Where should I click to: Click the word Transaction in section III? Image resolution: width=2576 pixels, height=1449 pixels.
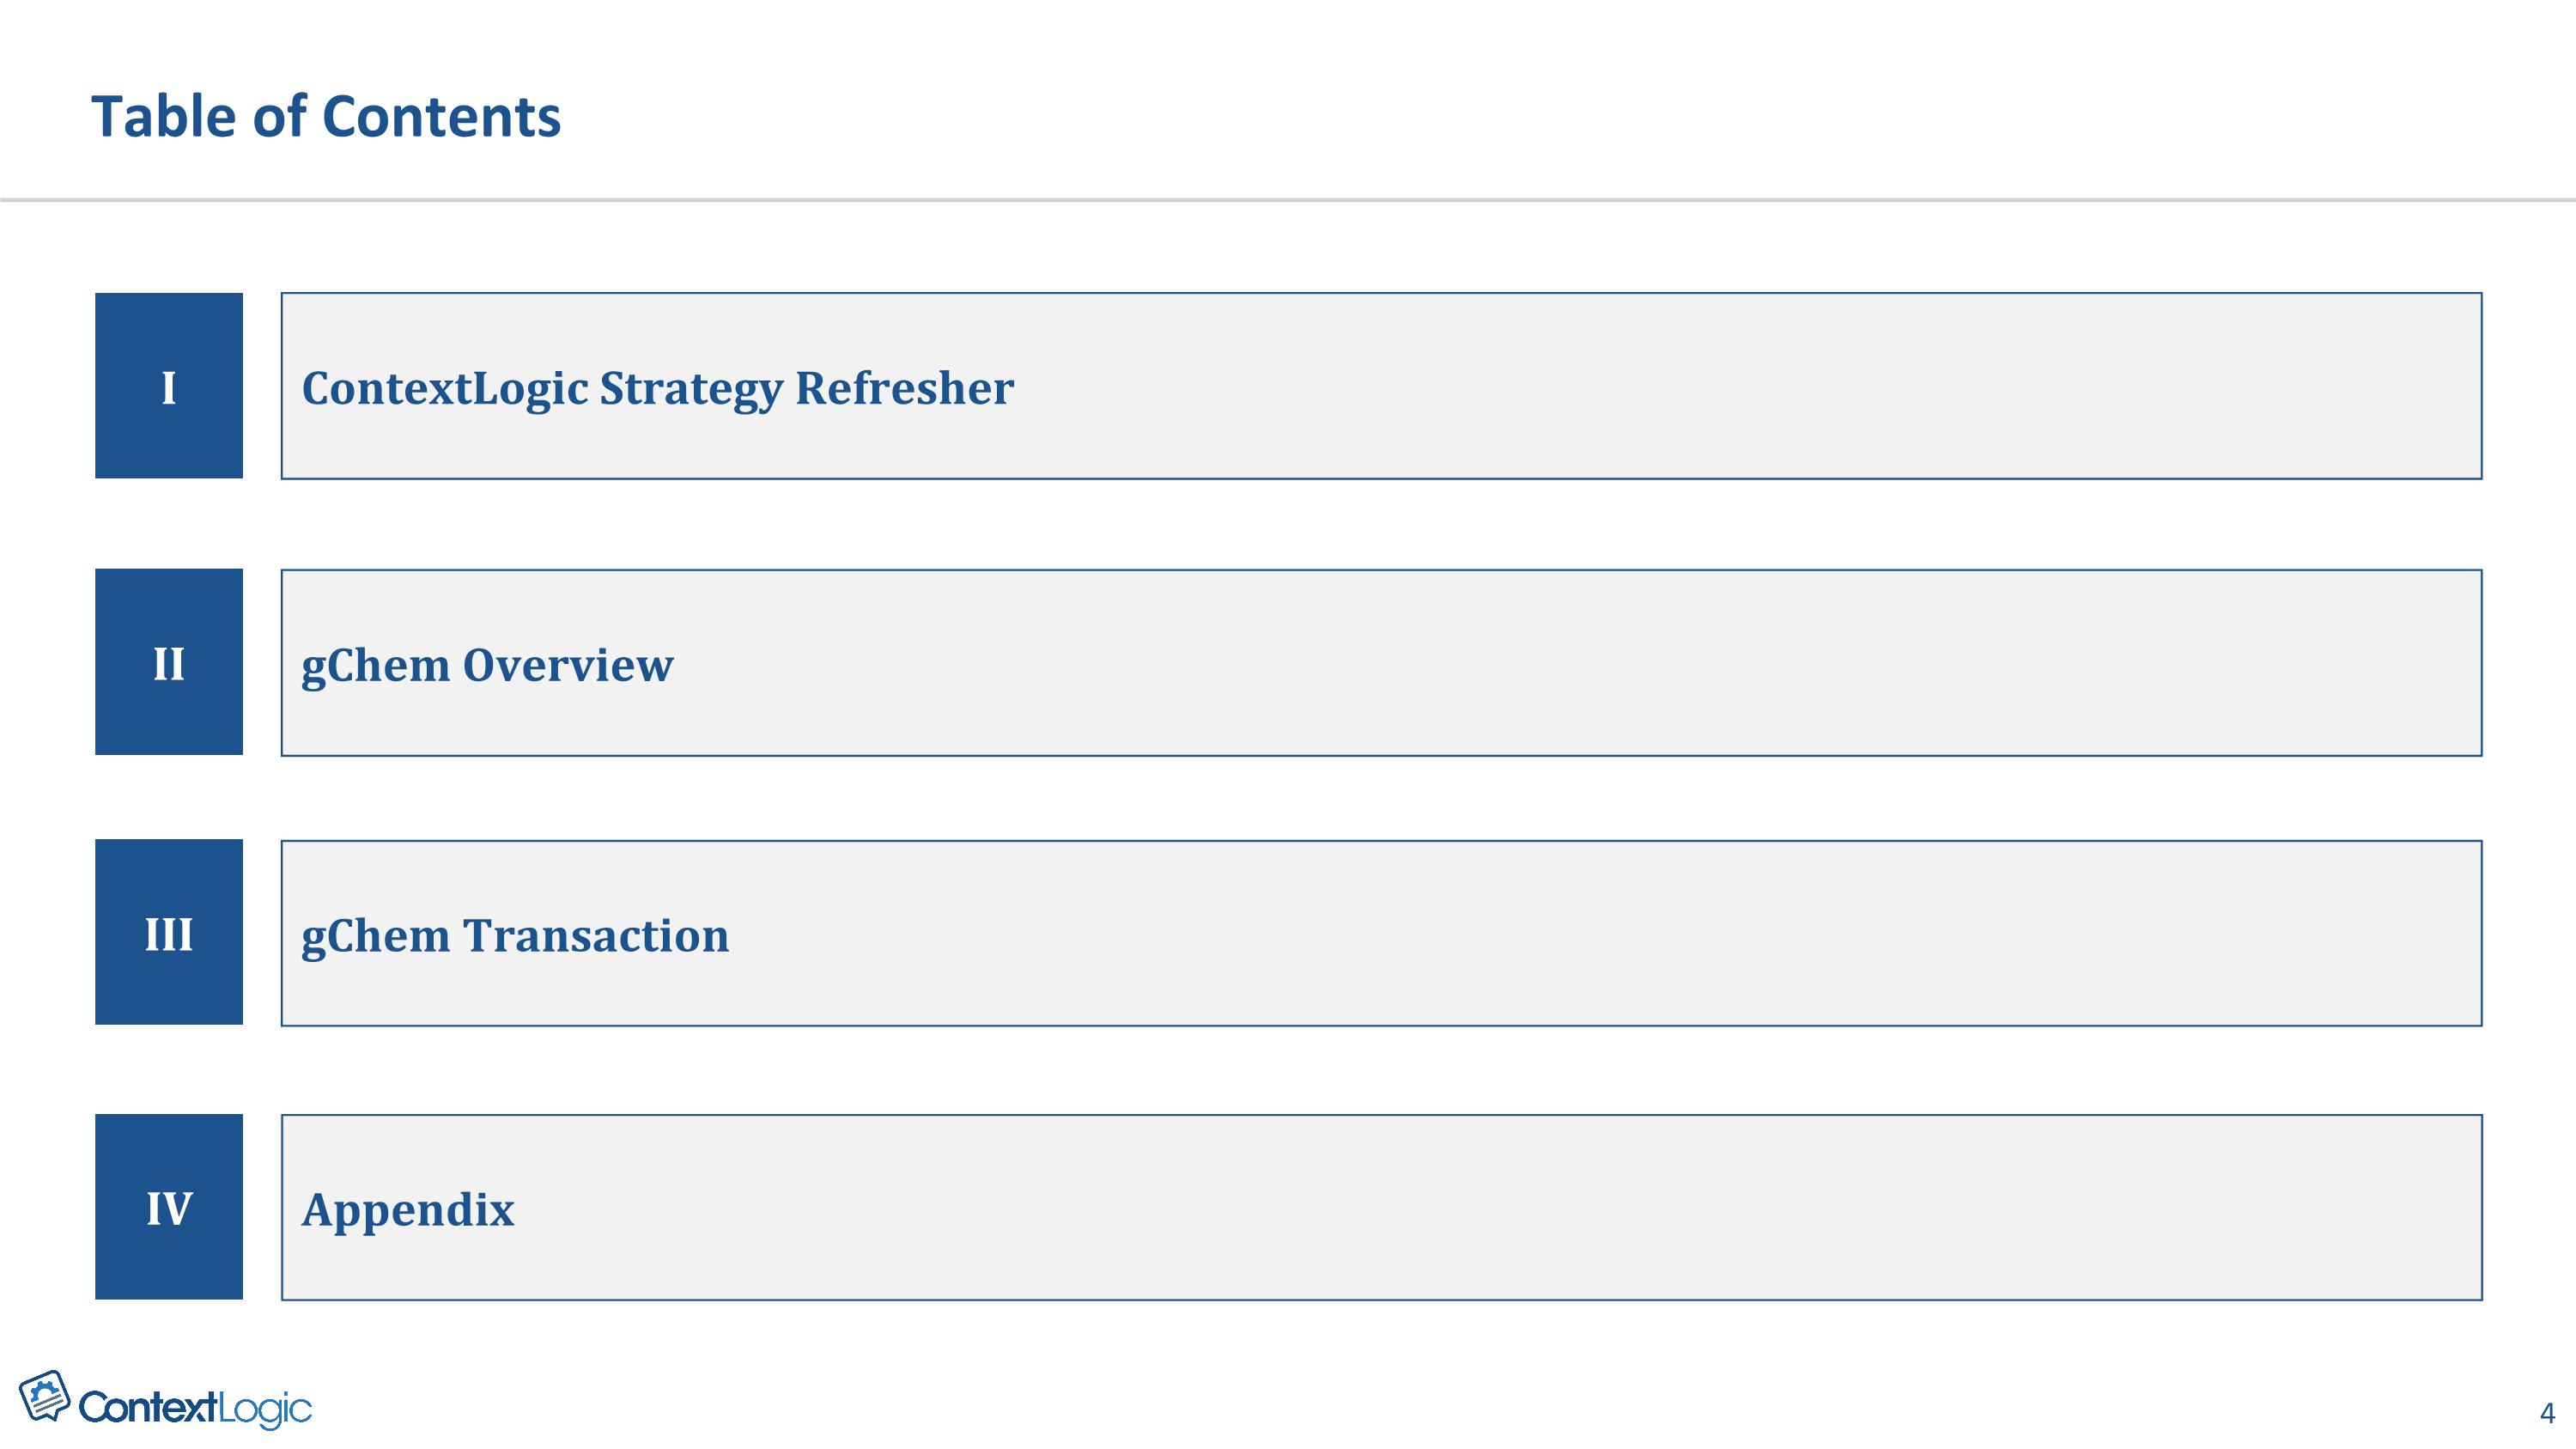596,936
